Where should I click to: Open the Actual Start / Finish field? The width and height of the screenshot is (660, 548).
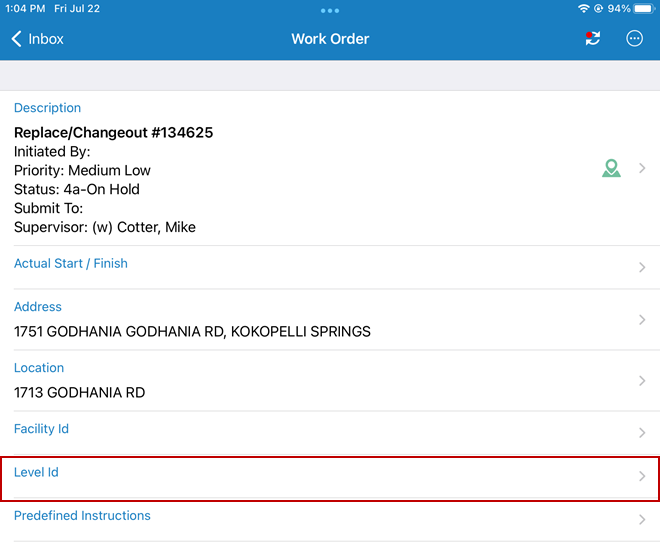pyautogui.click(x=330, y=267)
